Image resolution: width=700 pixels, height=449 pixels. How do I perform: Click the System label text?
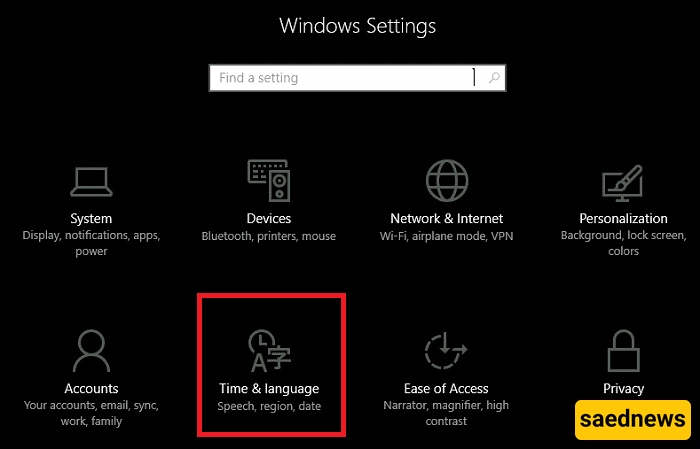click(91, 218)
